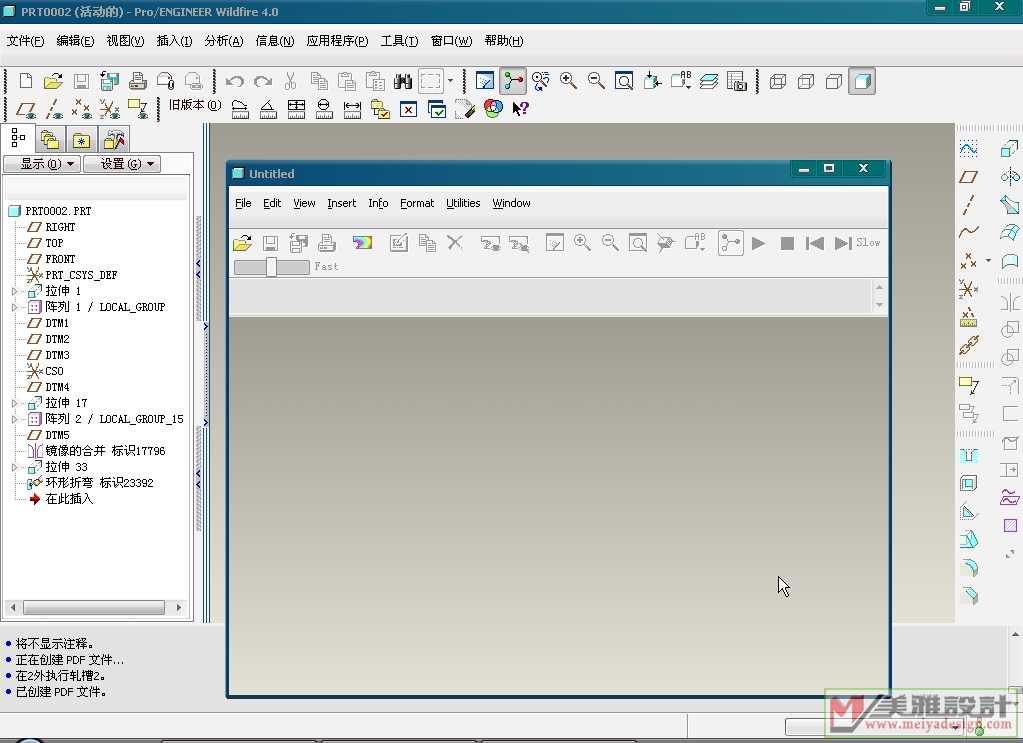Open the 设置 dropdown in navigator
Screen dimensions: 1023x743
pyautogui.click(x=122, y=164)
